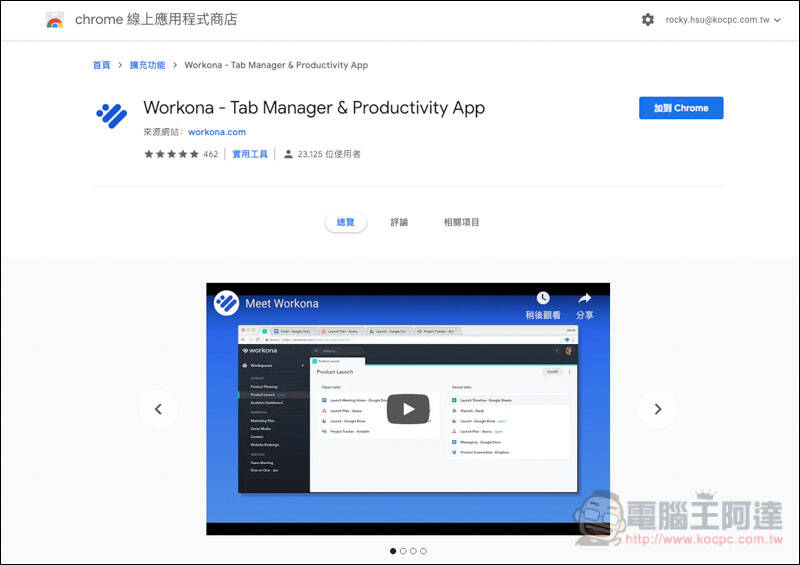Switch to the 相關項目 tab
This screenshot has height=565, width=800.
pos(461,222)
